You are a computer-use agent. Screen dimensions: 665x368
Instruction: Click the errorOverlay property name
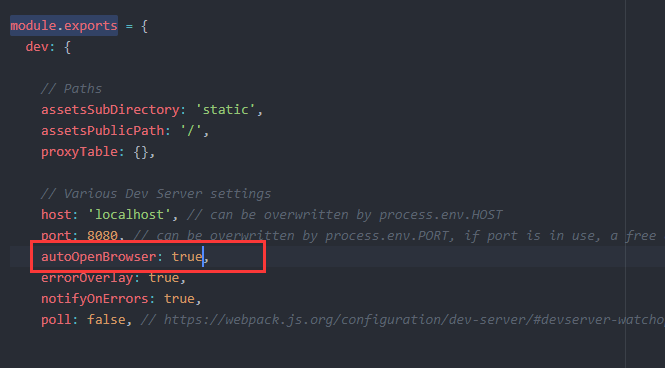click(87, 278)
